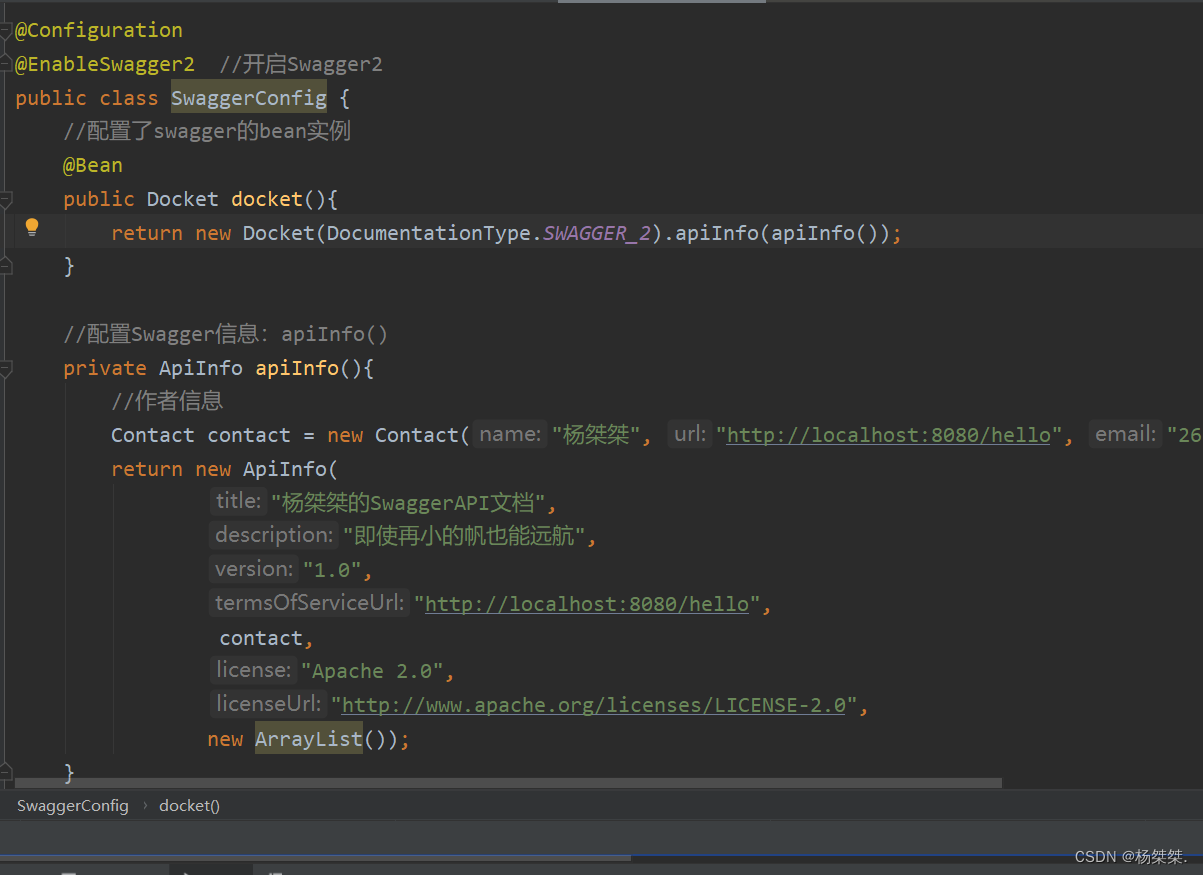Click the fold-end marker after the docket method

(x=5, y=266)
